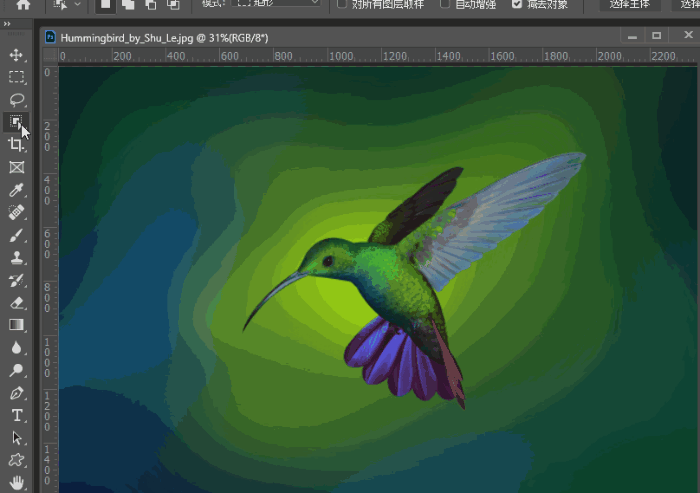The height and width of the screenshot is (493, 700).
Task: Click the 选择主体 button
Action: 630,4
